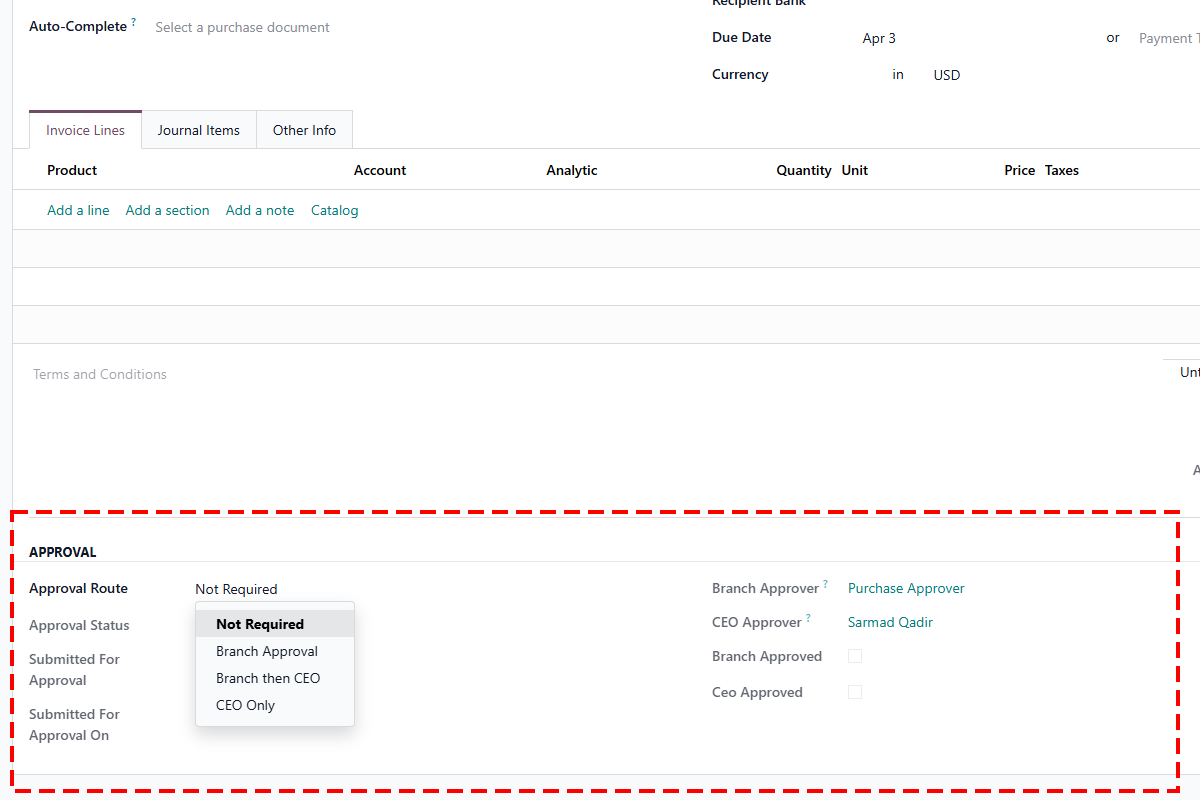The height and width of the screenshot is (800, 1200).
Task: Choose Branch then CEO approval route
Action: pyautogui.click(x=268, y=678)
